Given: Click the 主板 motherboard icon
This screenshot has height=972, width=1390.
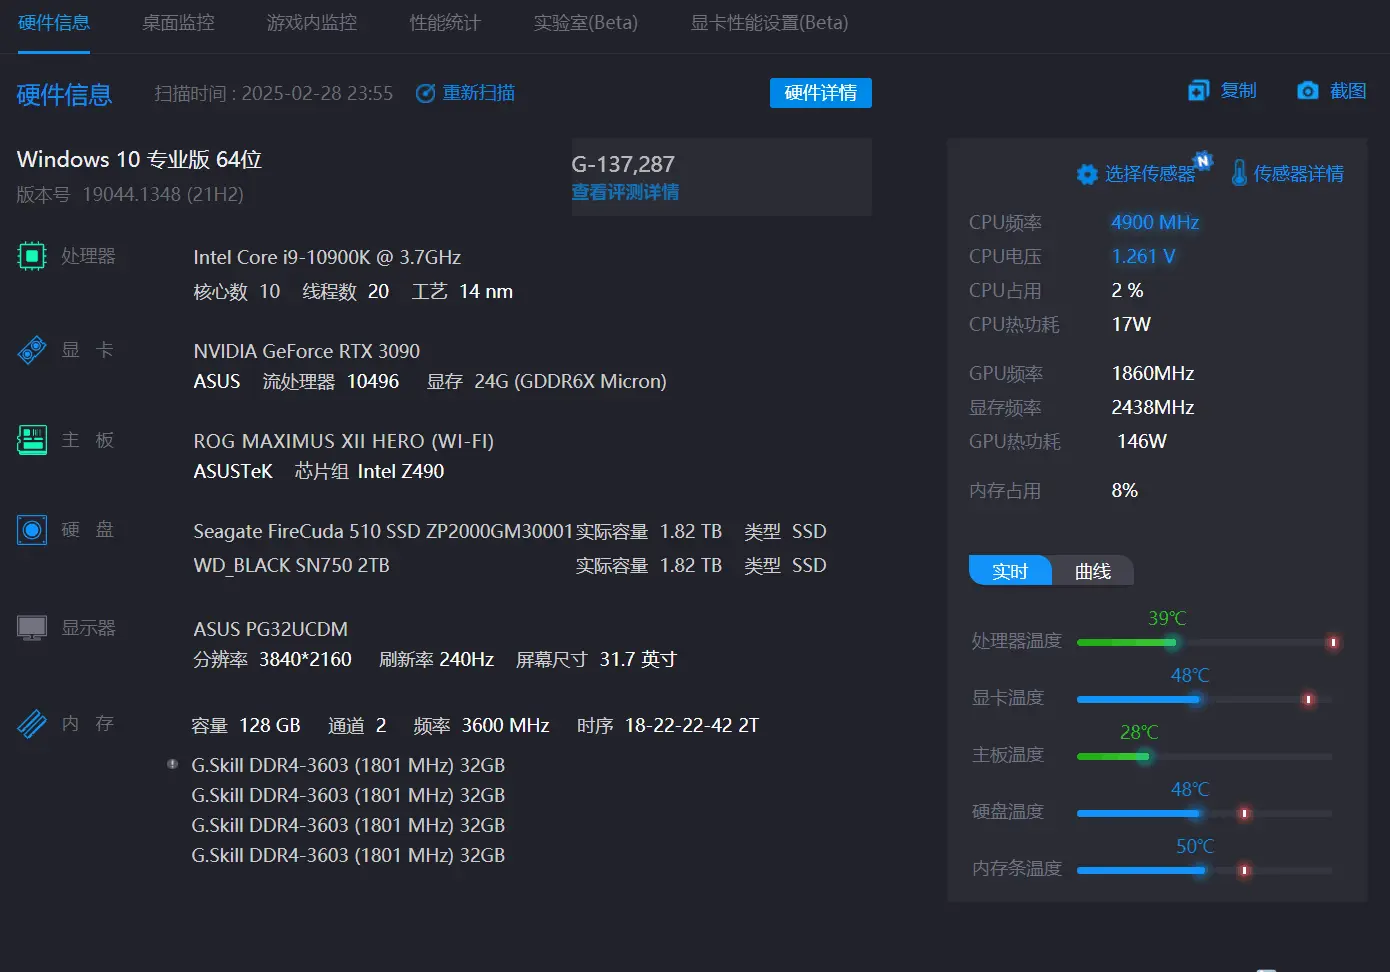Looking at the screenshot, I should click(x=32, y=440).
